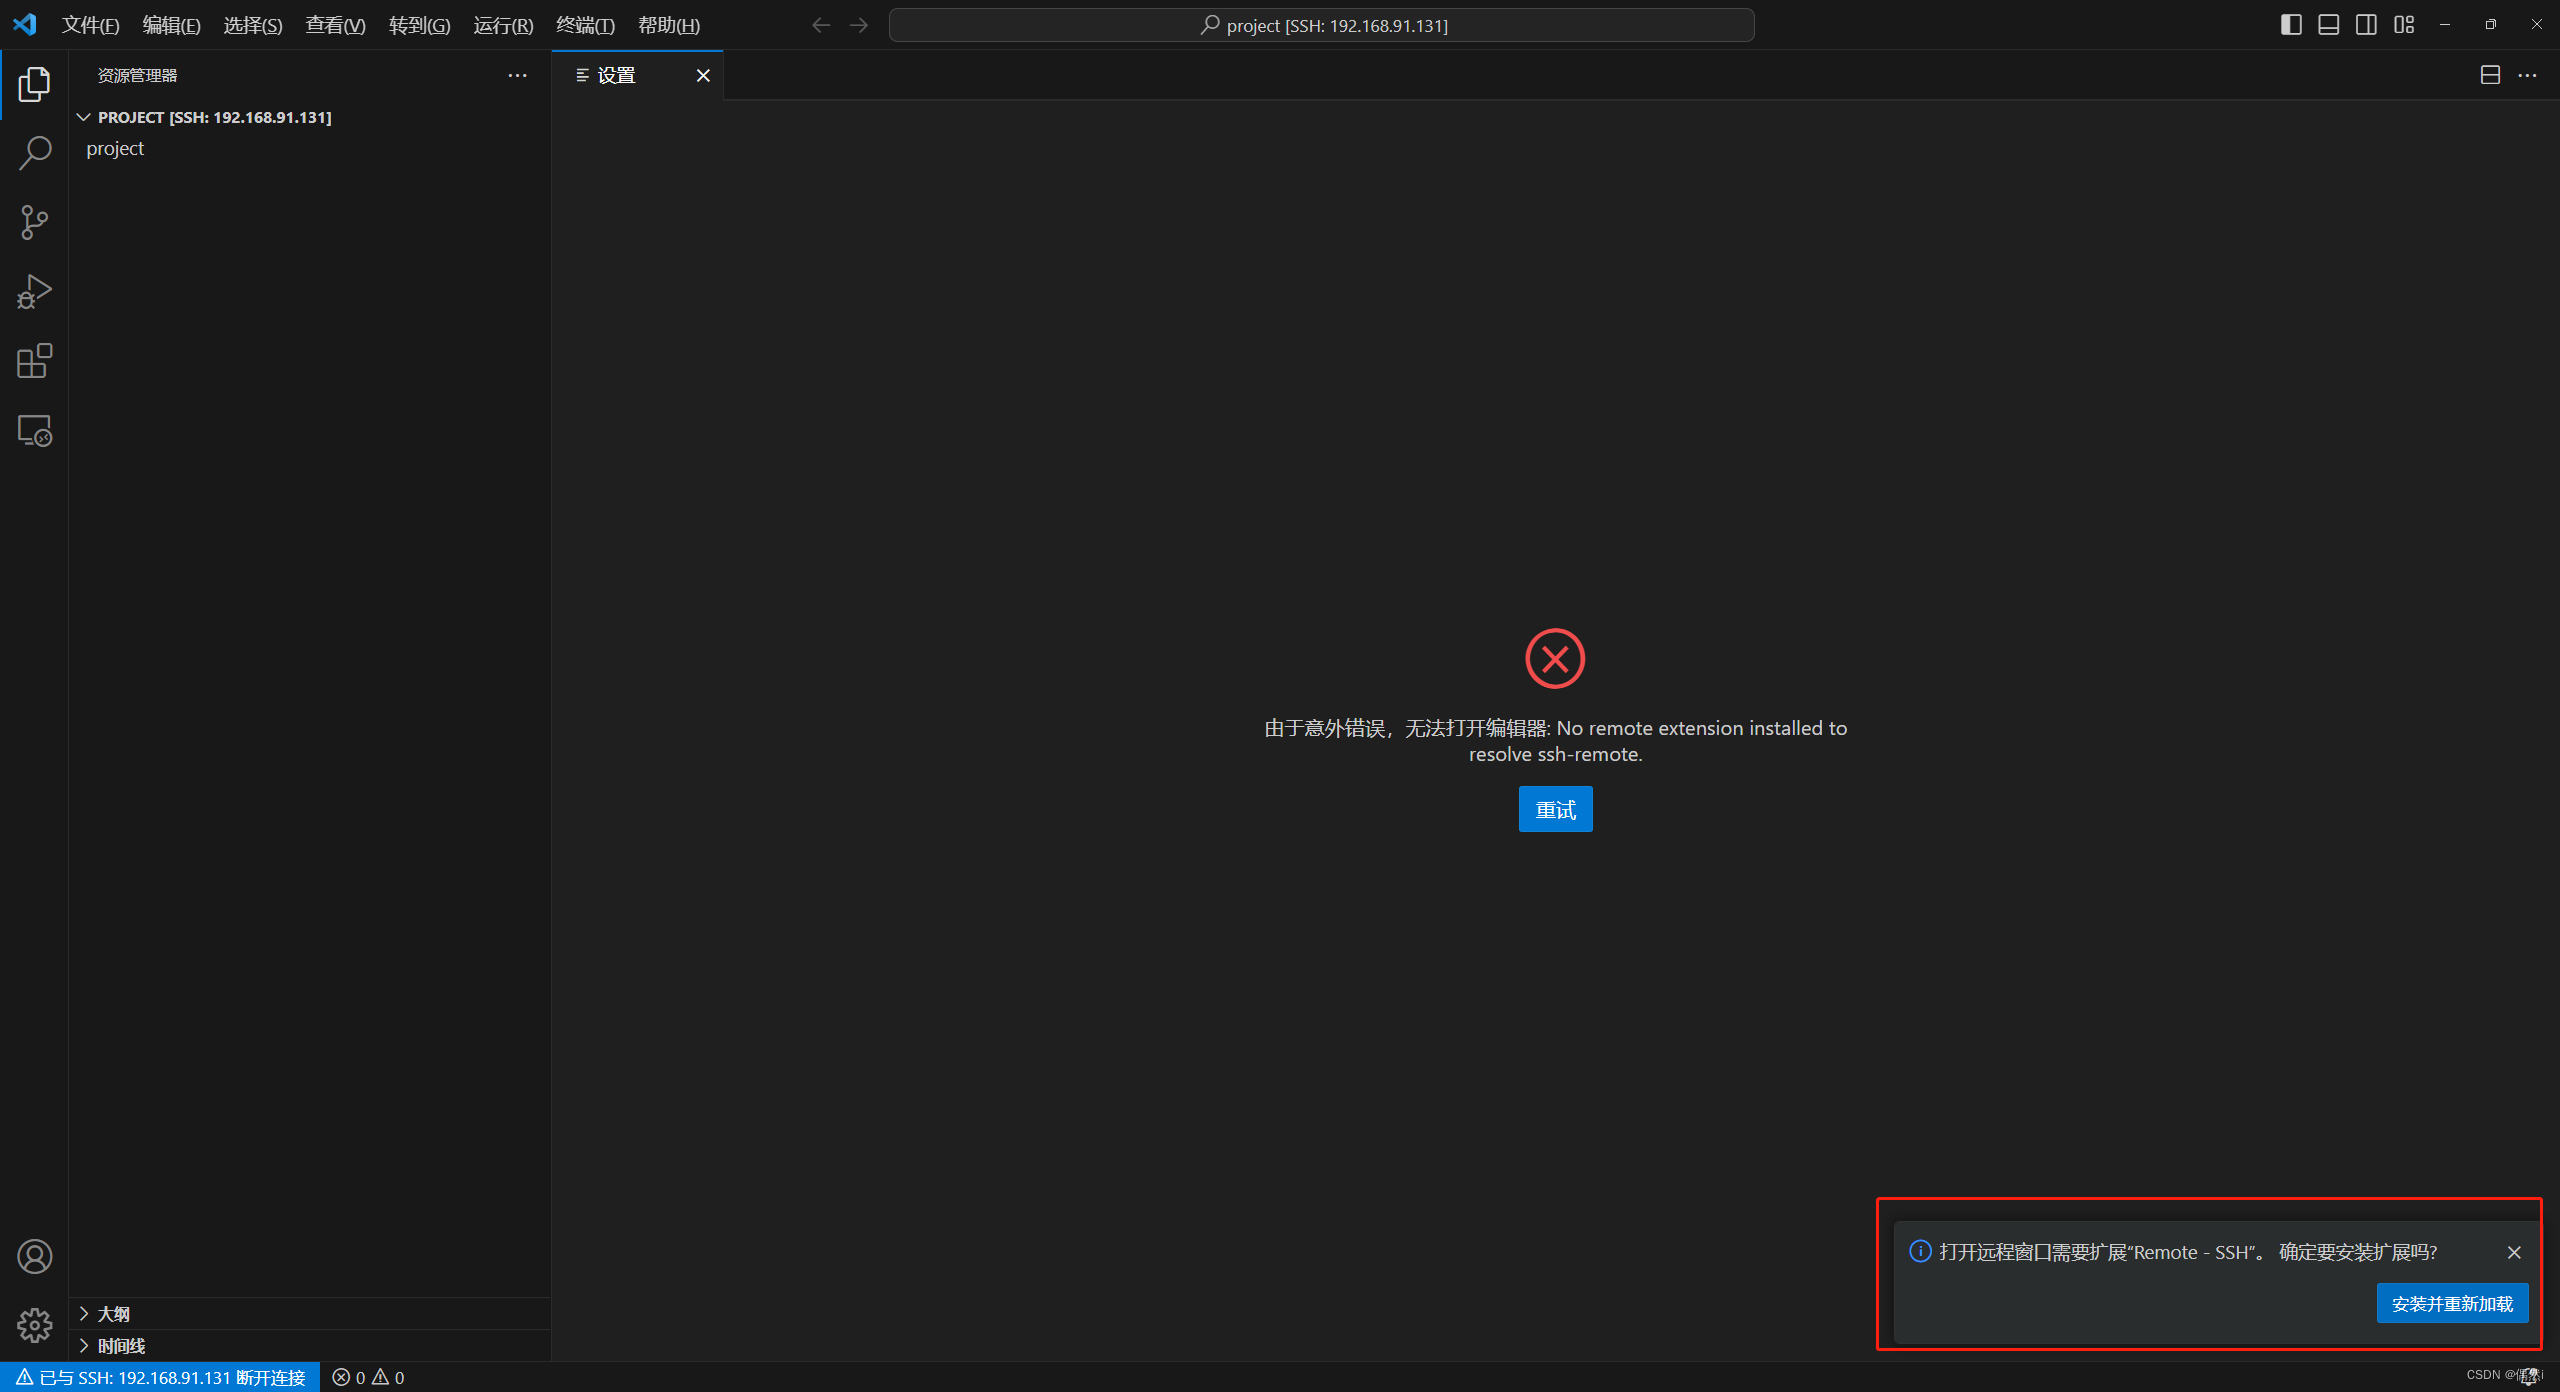Image resolution: width=2560 pixels, height=1392 pixels.
Task: Click 安装并重新加载 install button
Action: point(2451,1303)
